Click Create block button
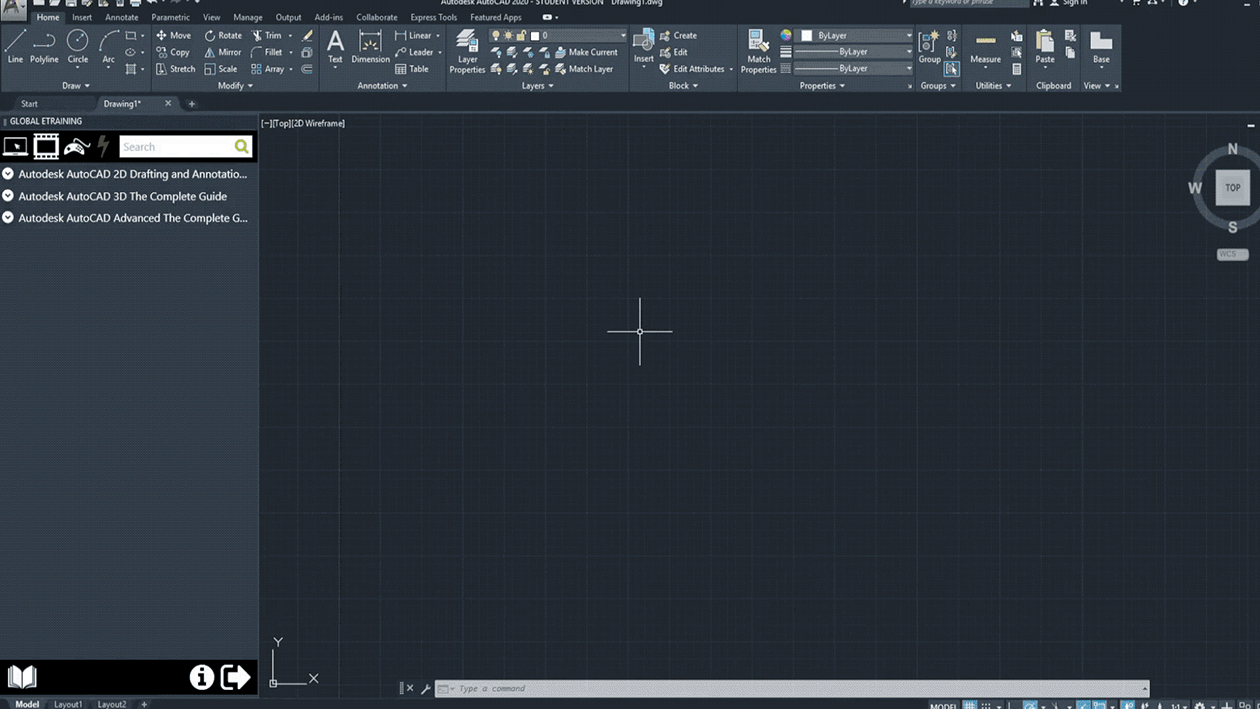The height and width of the screenshot is (709, 1260). coord(678,35)
